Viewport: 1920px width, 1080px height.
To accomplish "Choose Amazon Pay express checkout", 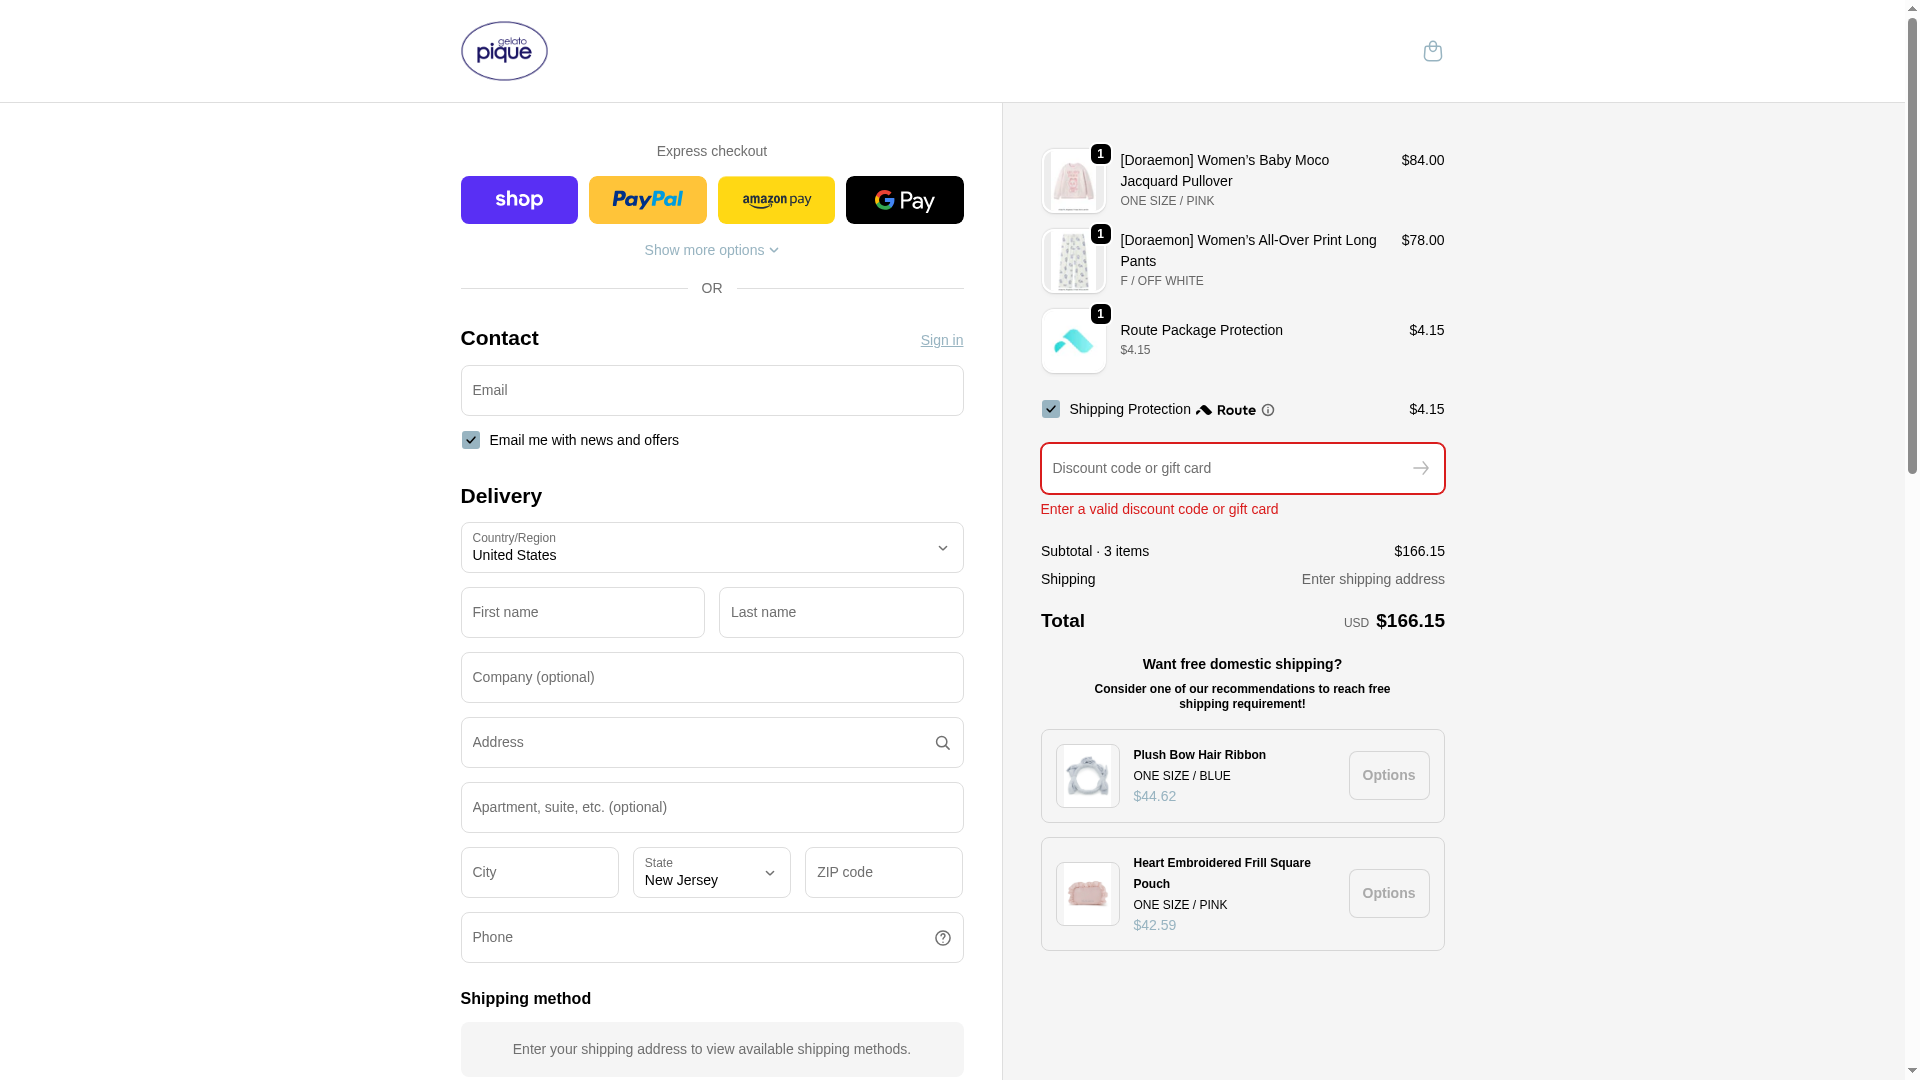I will pyautogui.click(x=776, y=200).
